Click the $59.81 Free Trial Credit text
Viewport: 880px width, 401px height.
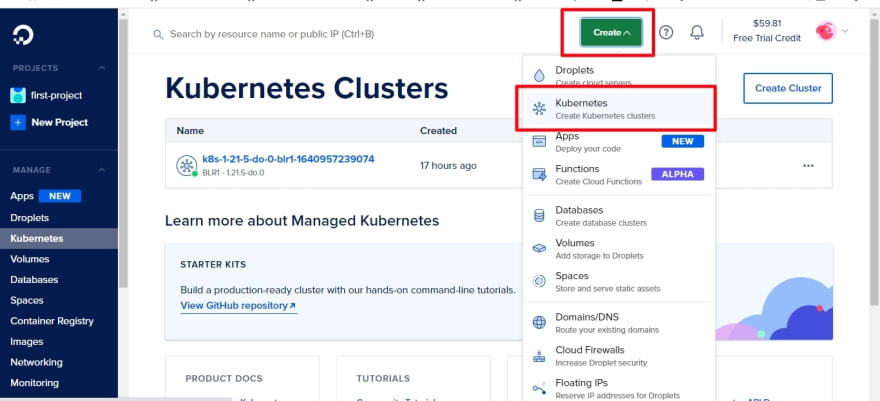pos(767,31)
